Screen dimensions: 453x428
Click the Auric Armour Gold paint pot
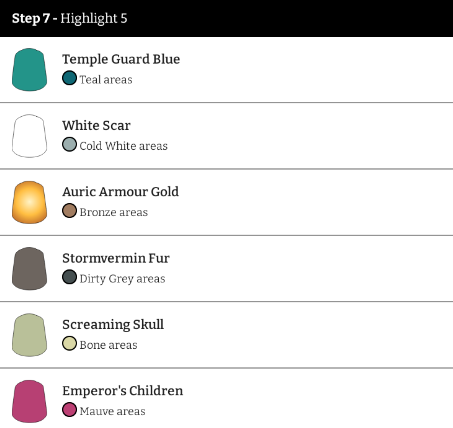[x=29, y=202]
